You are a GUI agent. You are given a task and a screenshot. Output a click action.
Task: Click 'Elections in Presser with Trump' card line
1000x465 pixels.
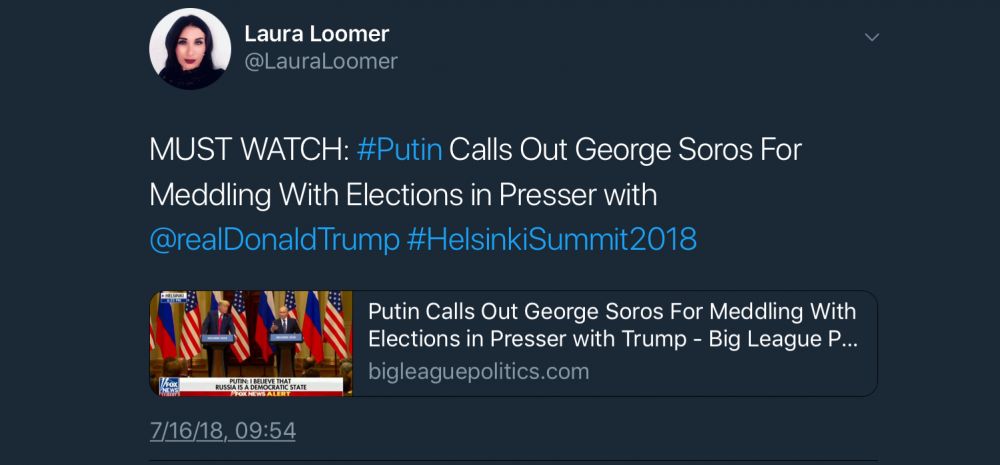(536, 338)
